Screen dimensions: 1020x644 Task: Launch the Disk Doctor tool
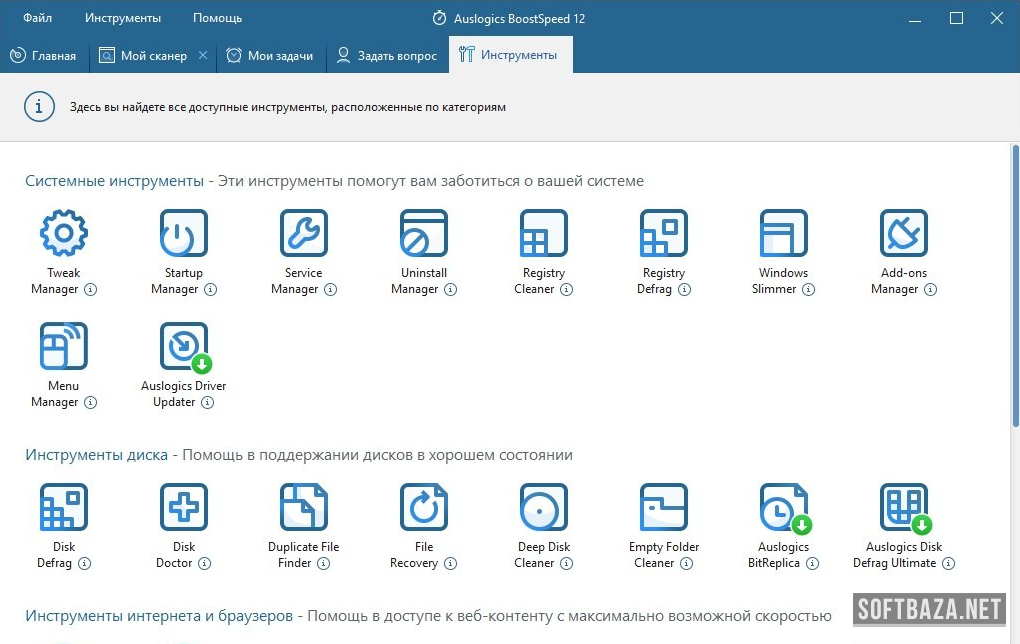point(183,508)
